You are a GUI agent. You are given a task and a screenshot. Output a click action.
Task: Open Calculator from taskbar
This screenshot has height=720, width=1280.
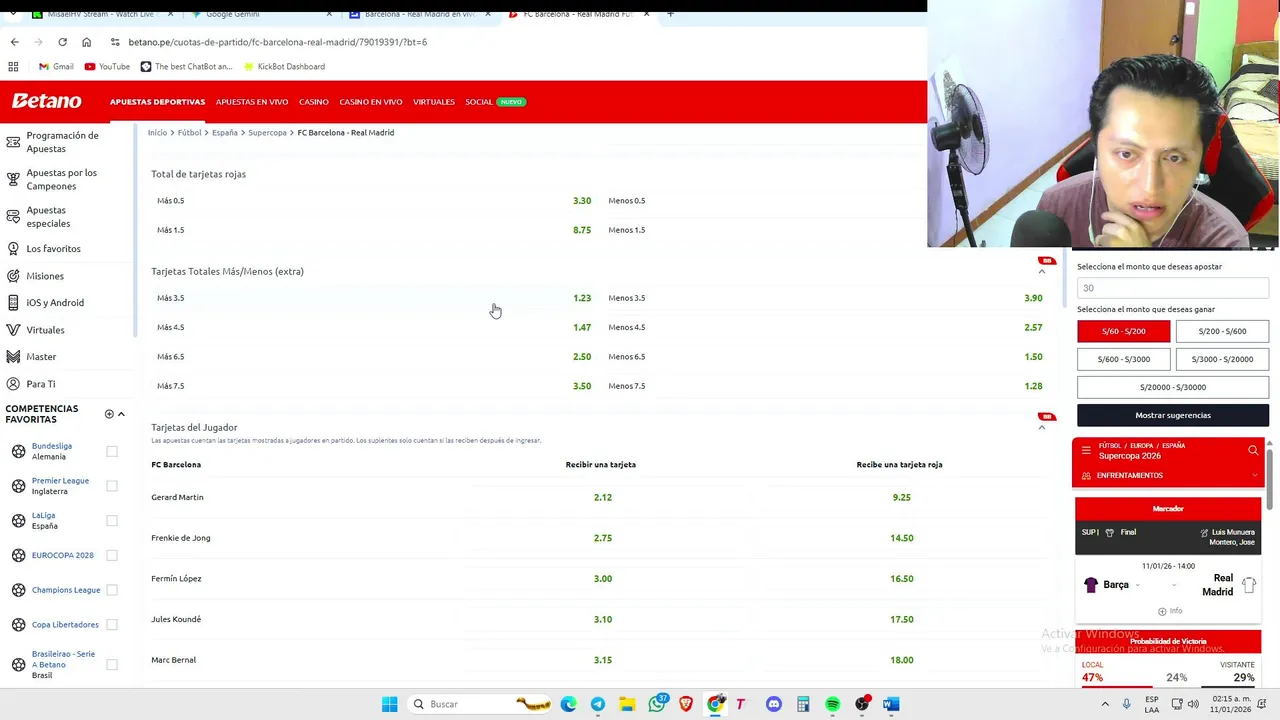tap(802, 704)
